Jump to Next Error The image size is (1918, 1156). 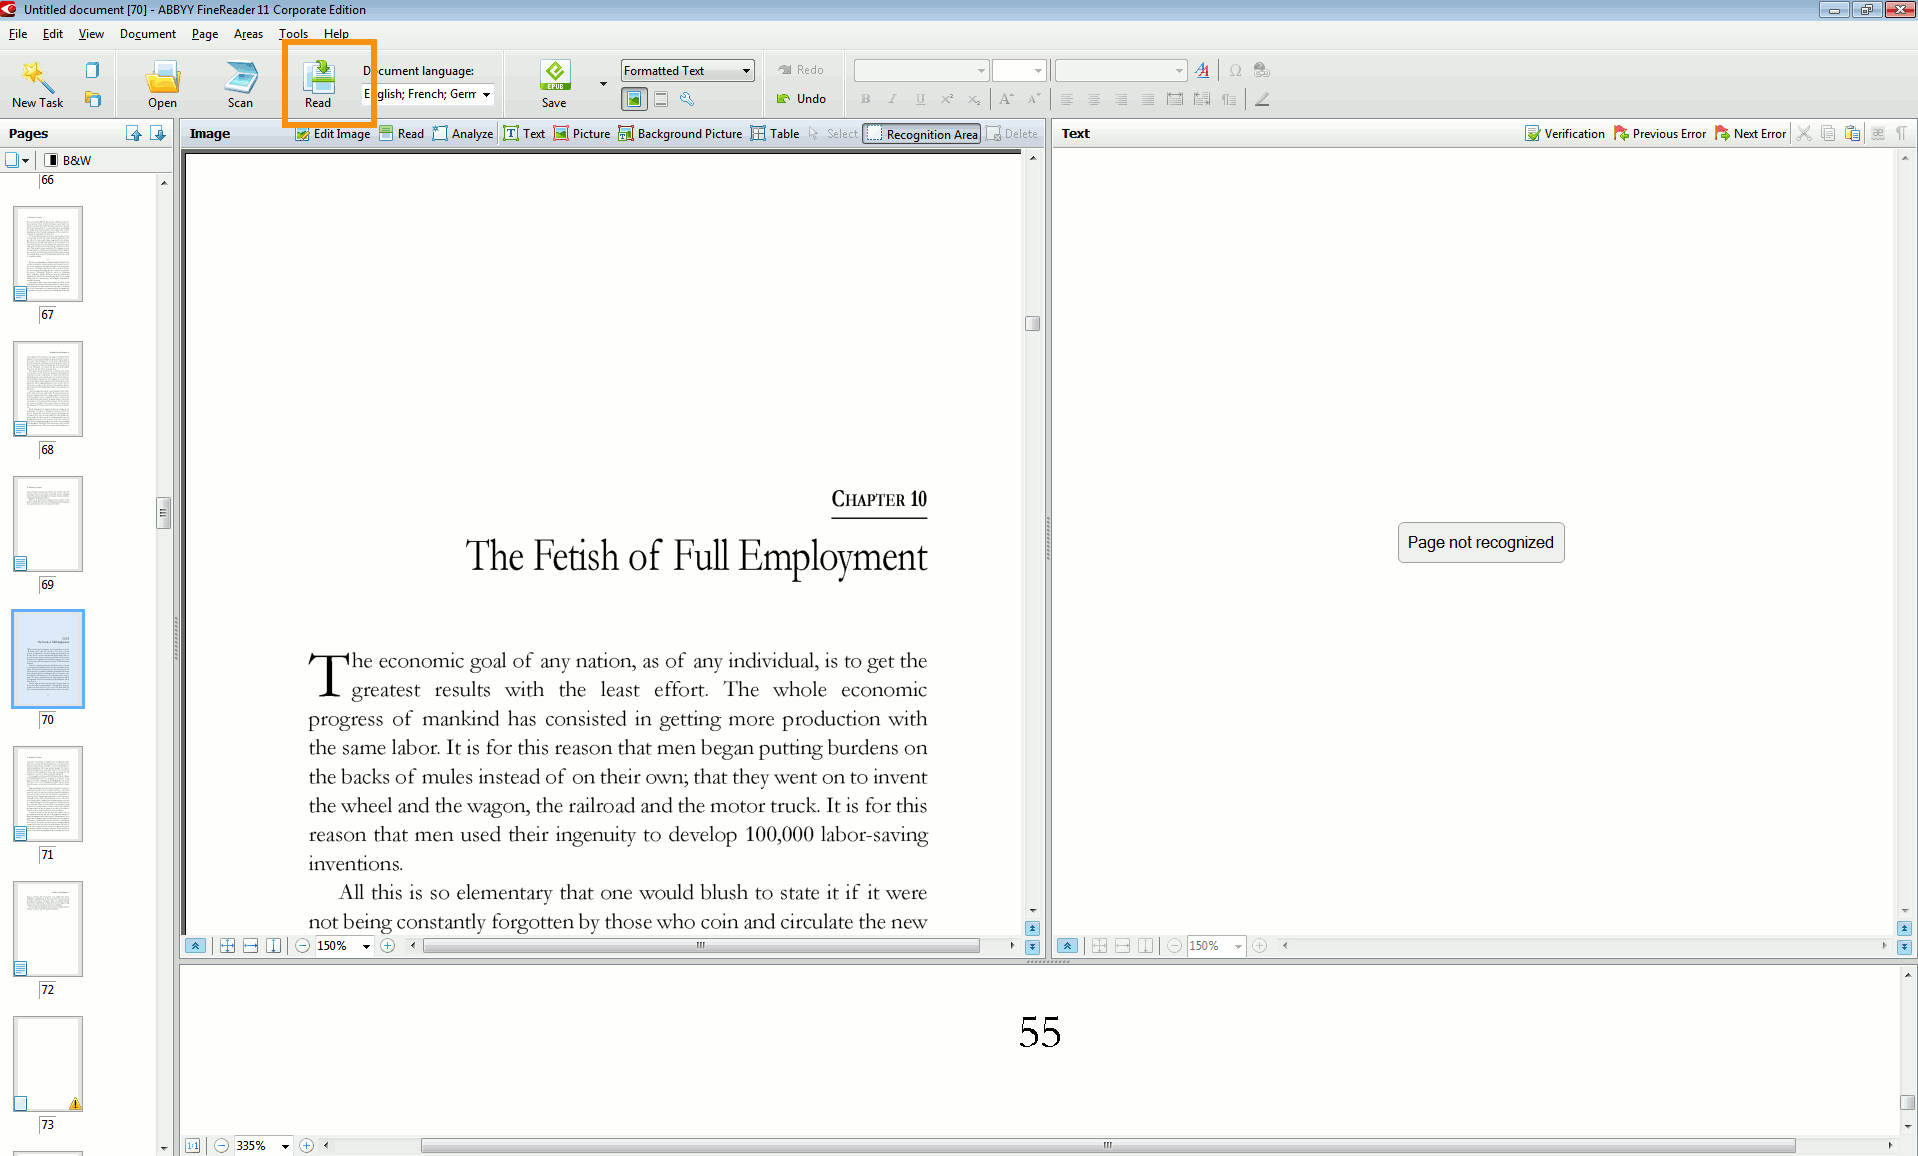click(1750, 134)
